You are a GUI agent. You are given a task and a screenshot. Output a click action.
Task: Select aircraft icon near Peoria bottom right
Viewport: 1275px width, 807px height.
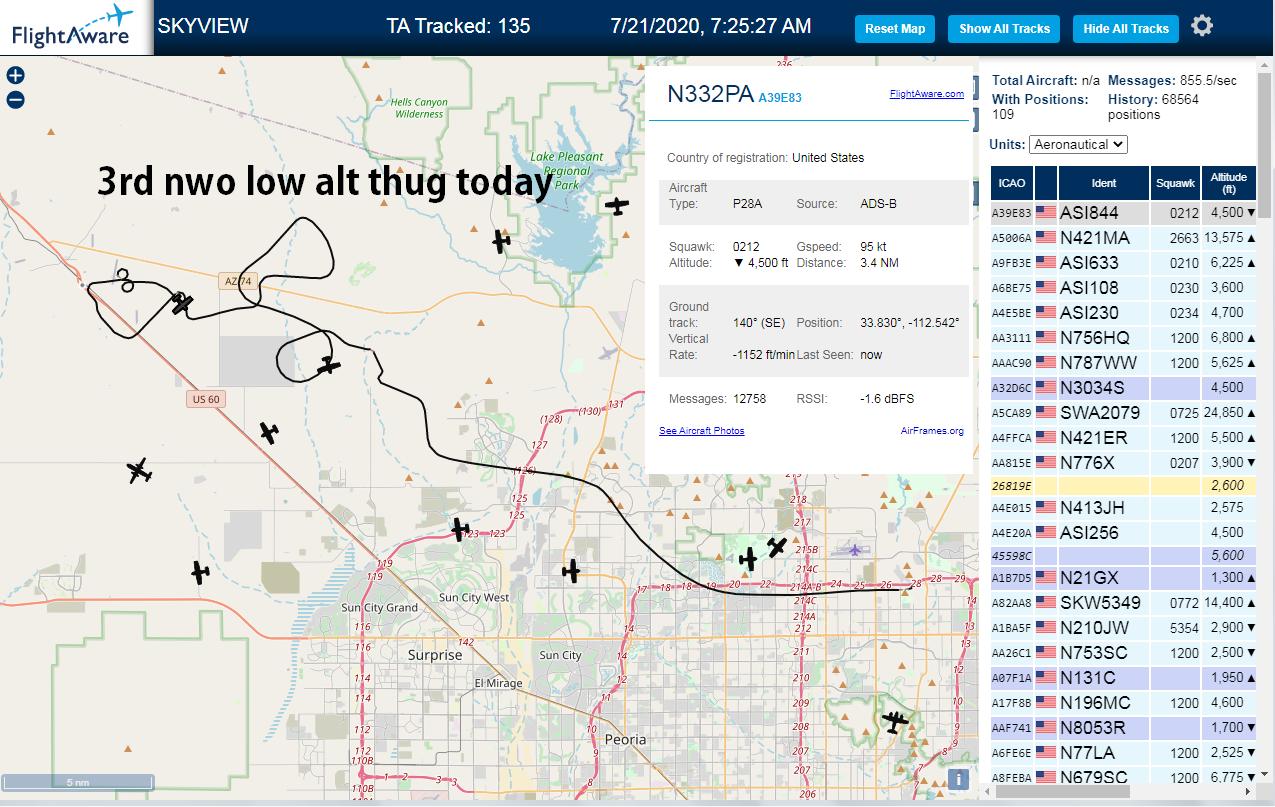pos(895,720)
